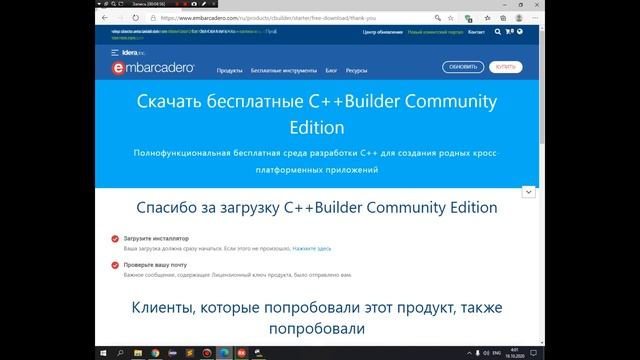Expand the chevron dropdown below blue banner
Screen dimensions: 640x360
pyautogui.click(x=529, y=192)
